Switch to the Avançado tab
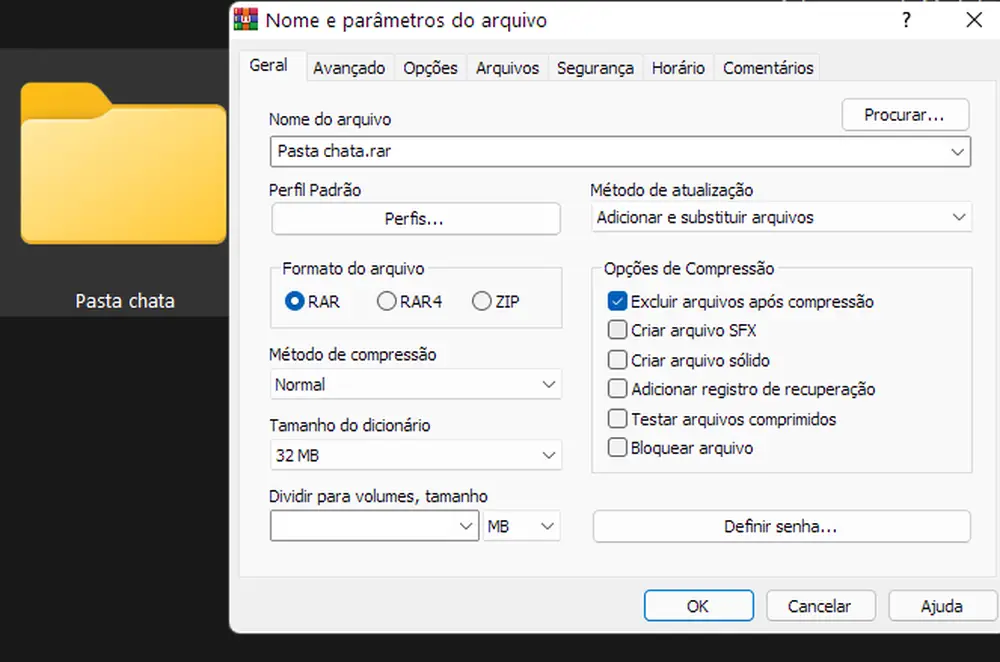This screenshot has height=662, width=1000. click(349, 67)
